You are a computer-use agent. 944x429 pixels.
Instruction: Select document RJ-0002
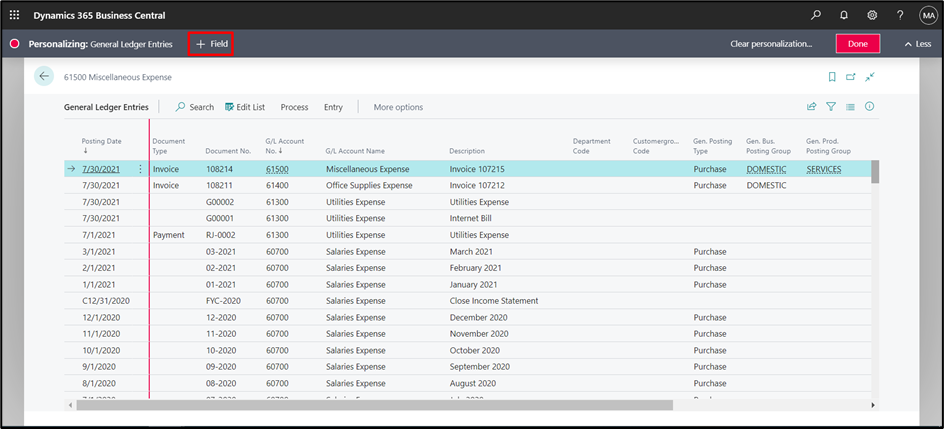[x=219, y=235]
